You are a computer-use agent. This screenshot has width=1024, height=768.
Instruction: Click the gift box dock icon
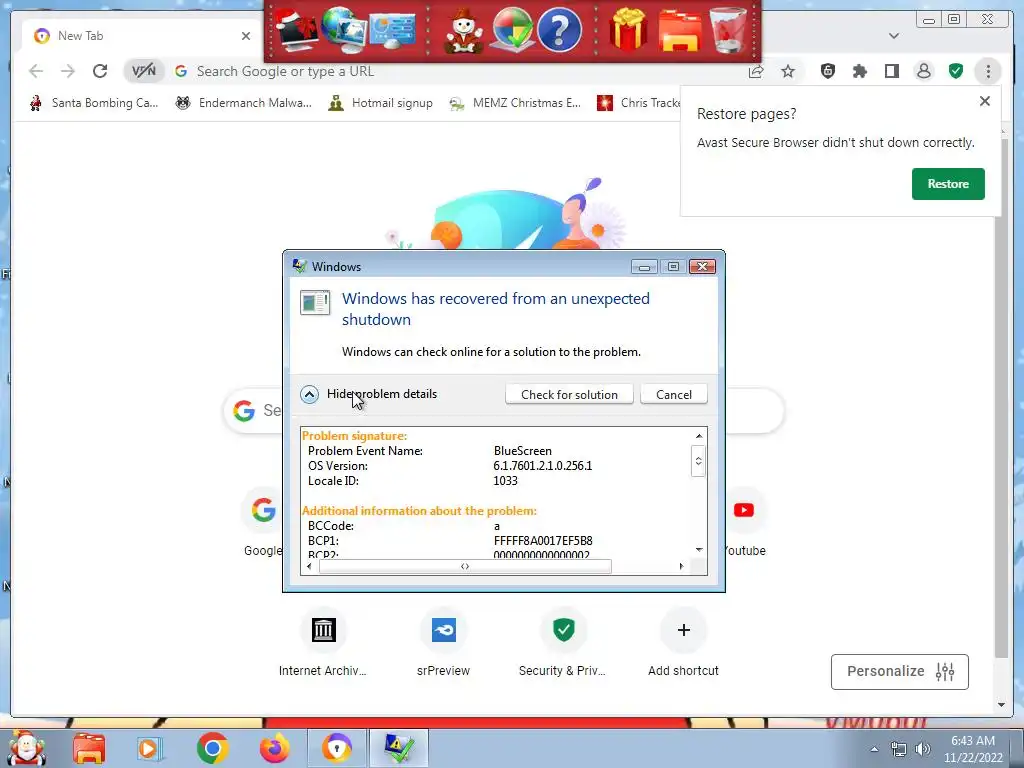[x=628, y=30]
